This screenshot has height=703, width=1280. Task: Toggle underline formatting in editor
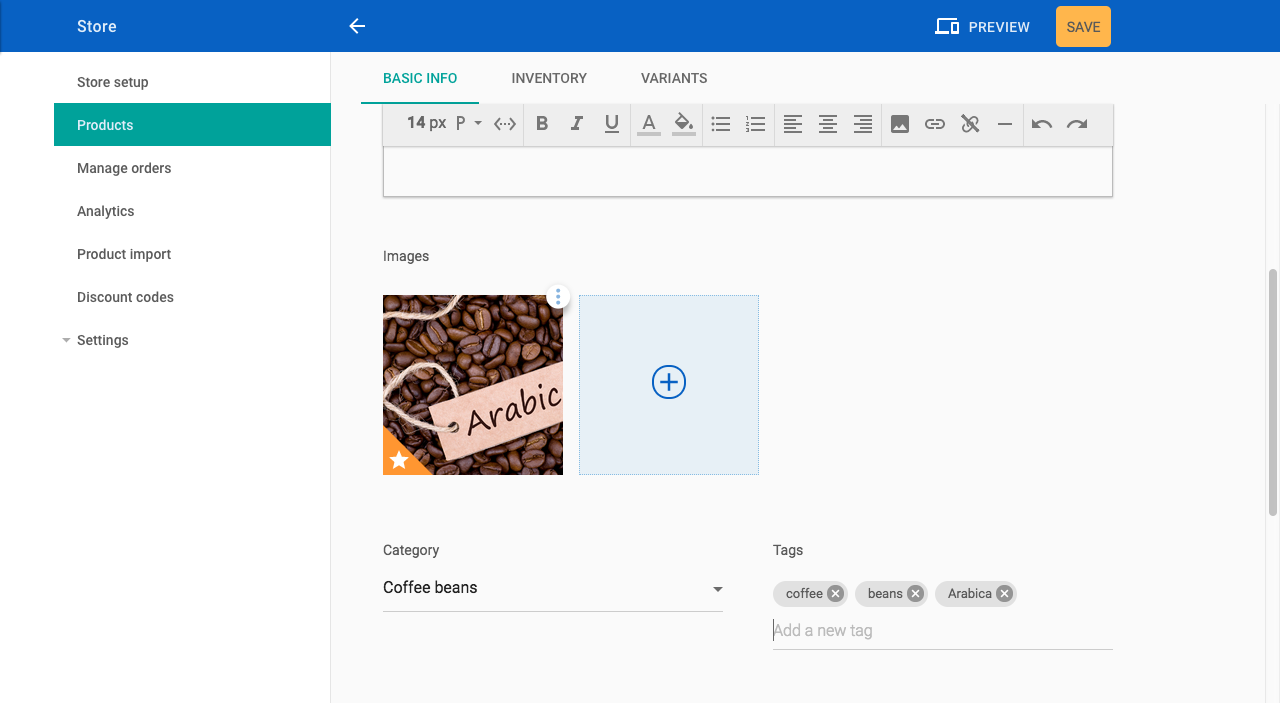(x=612, y=124)
